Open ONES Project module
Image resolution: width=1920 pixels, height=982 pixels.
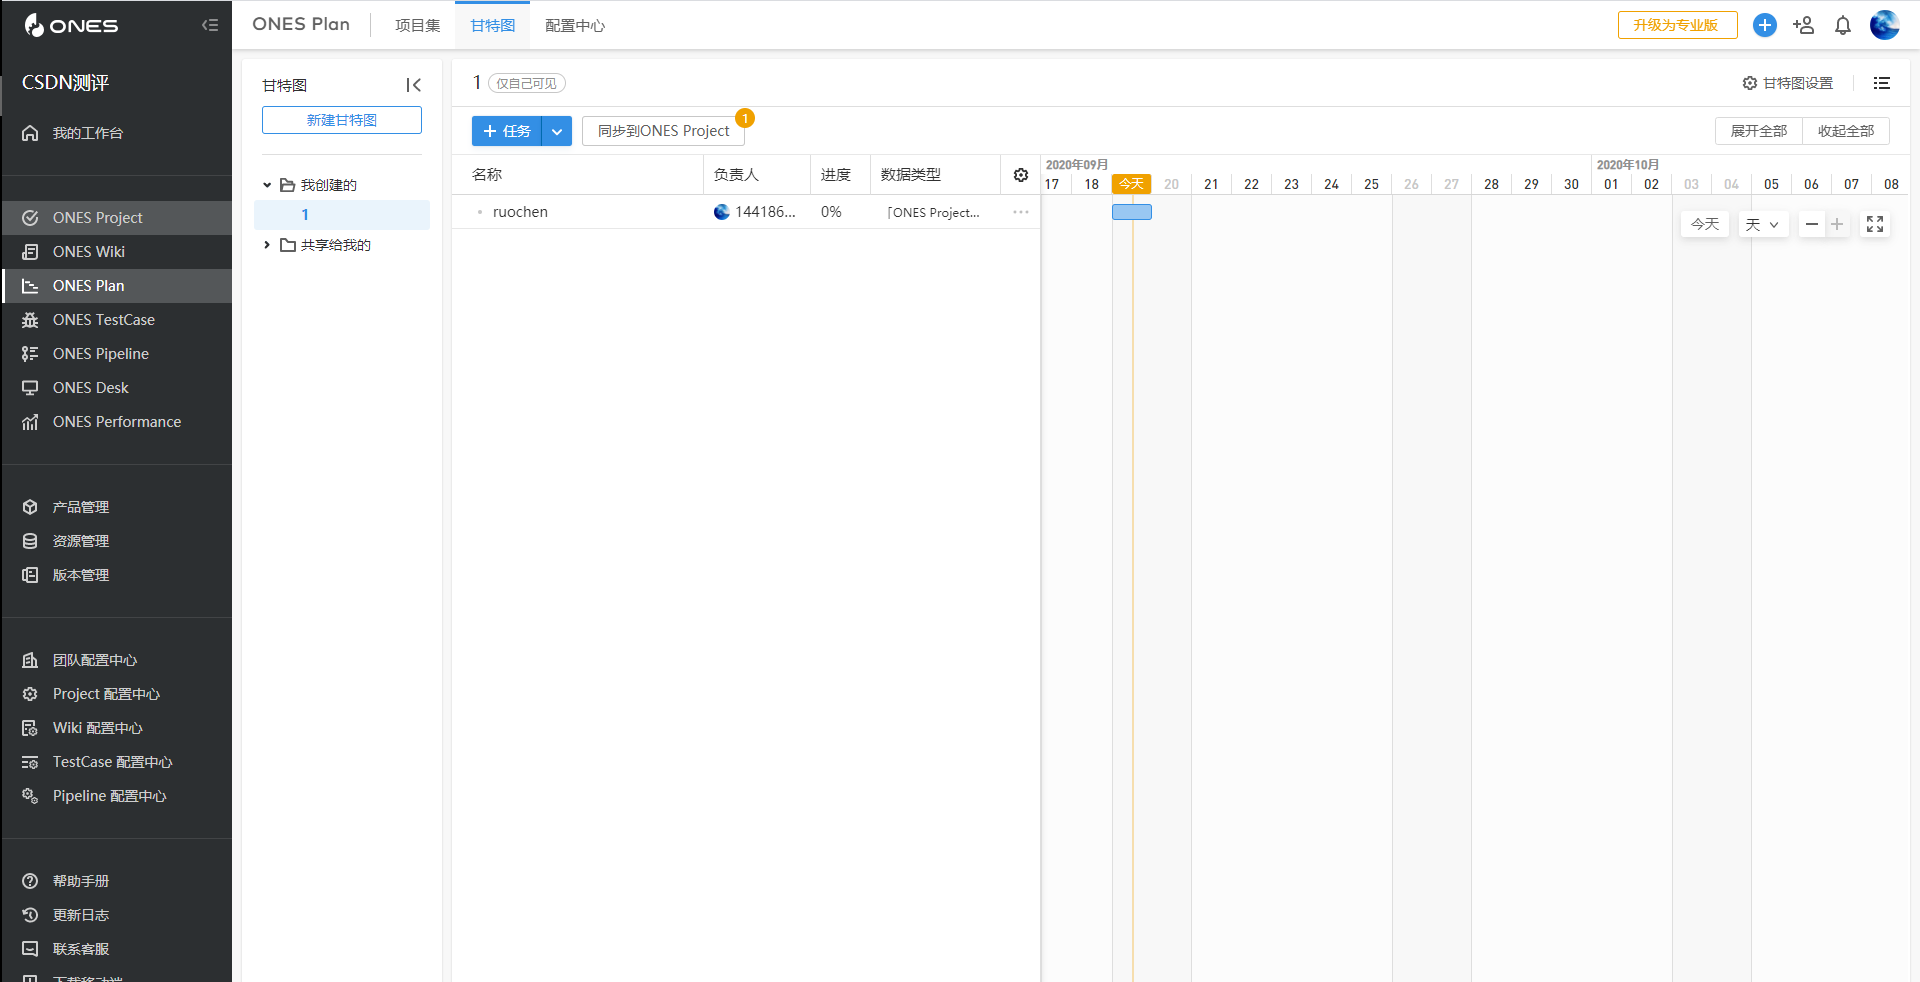tap(116, 218)
